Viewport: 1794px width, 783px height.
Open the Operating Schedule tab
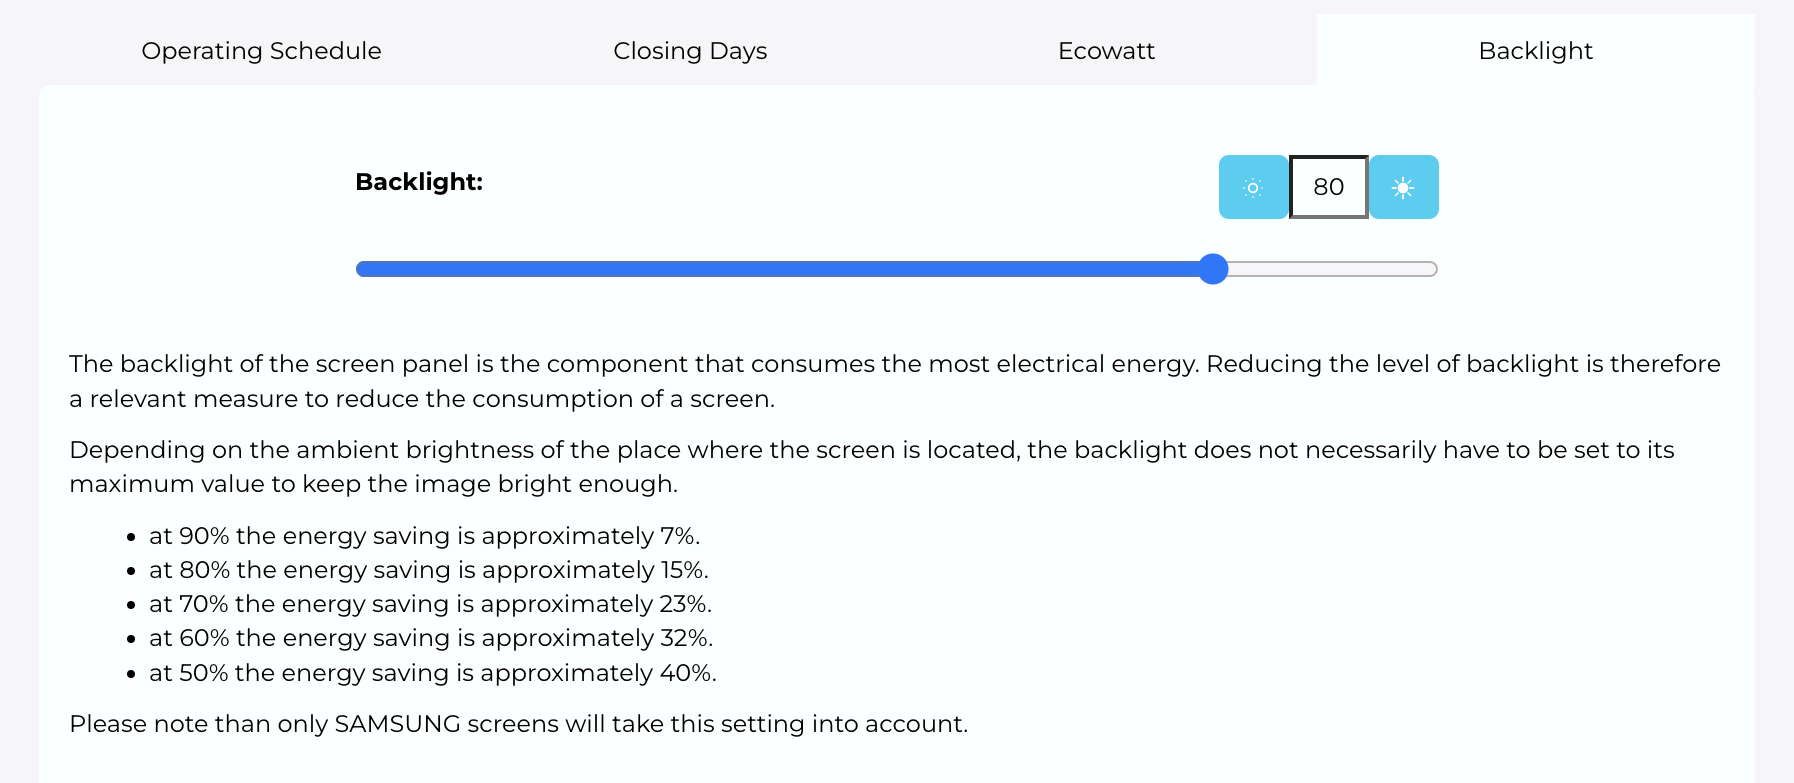(261, 51)
